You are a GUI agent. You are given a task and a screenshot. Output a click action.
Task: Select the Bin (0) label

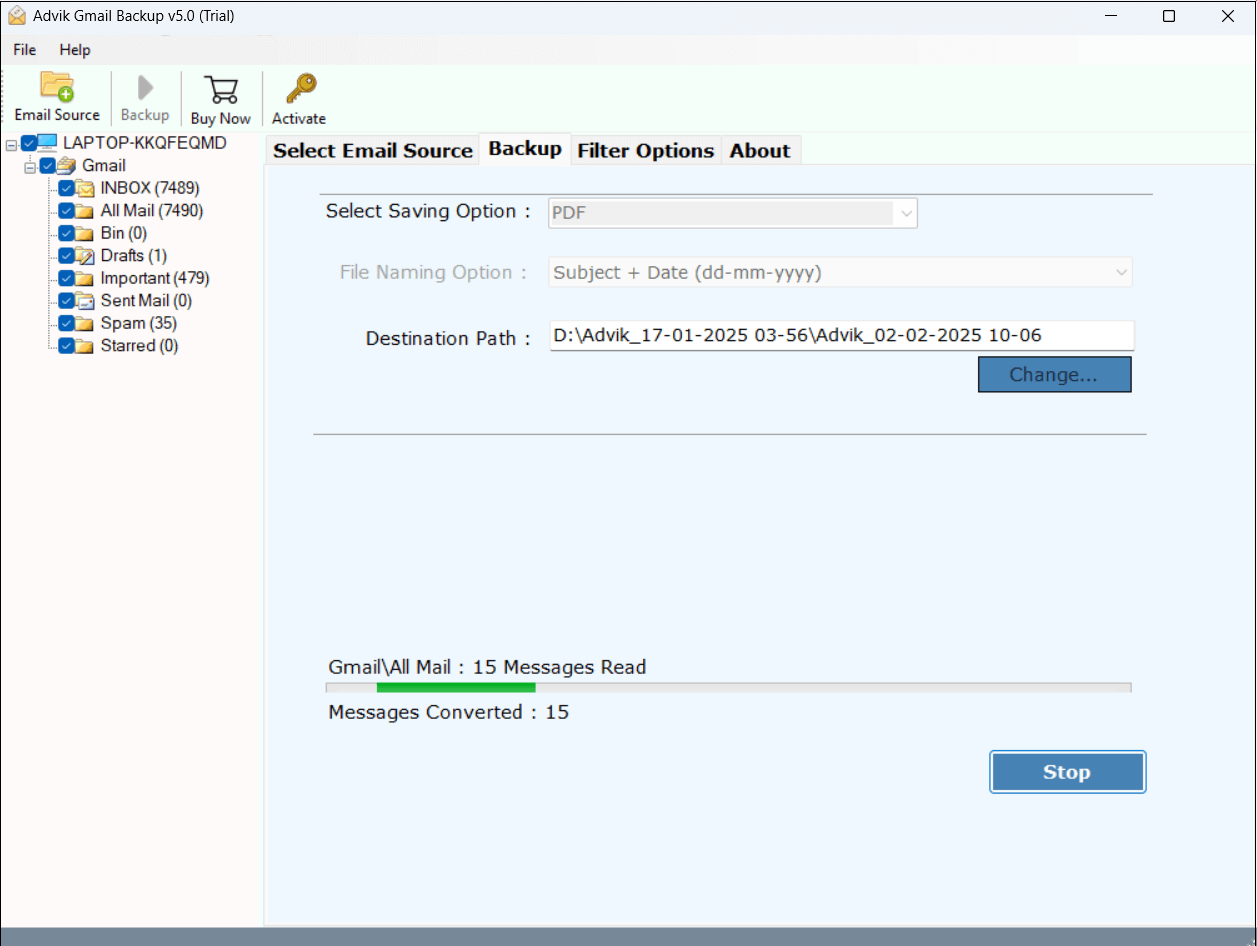[124, 233]
